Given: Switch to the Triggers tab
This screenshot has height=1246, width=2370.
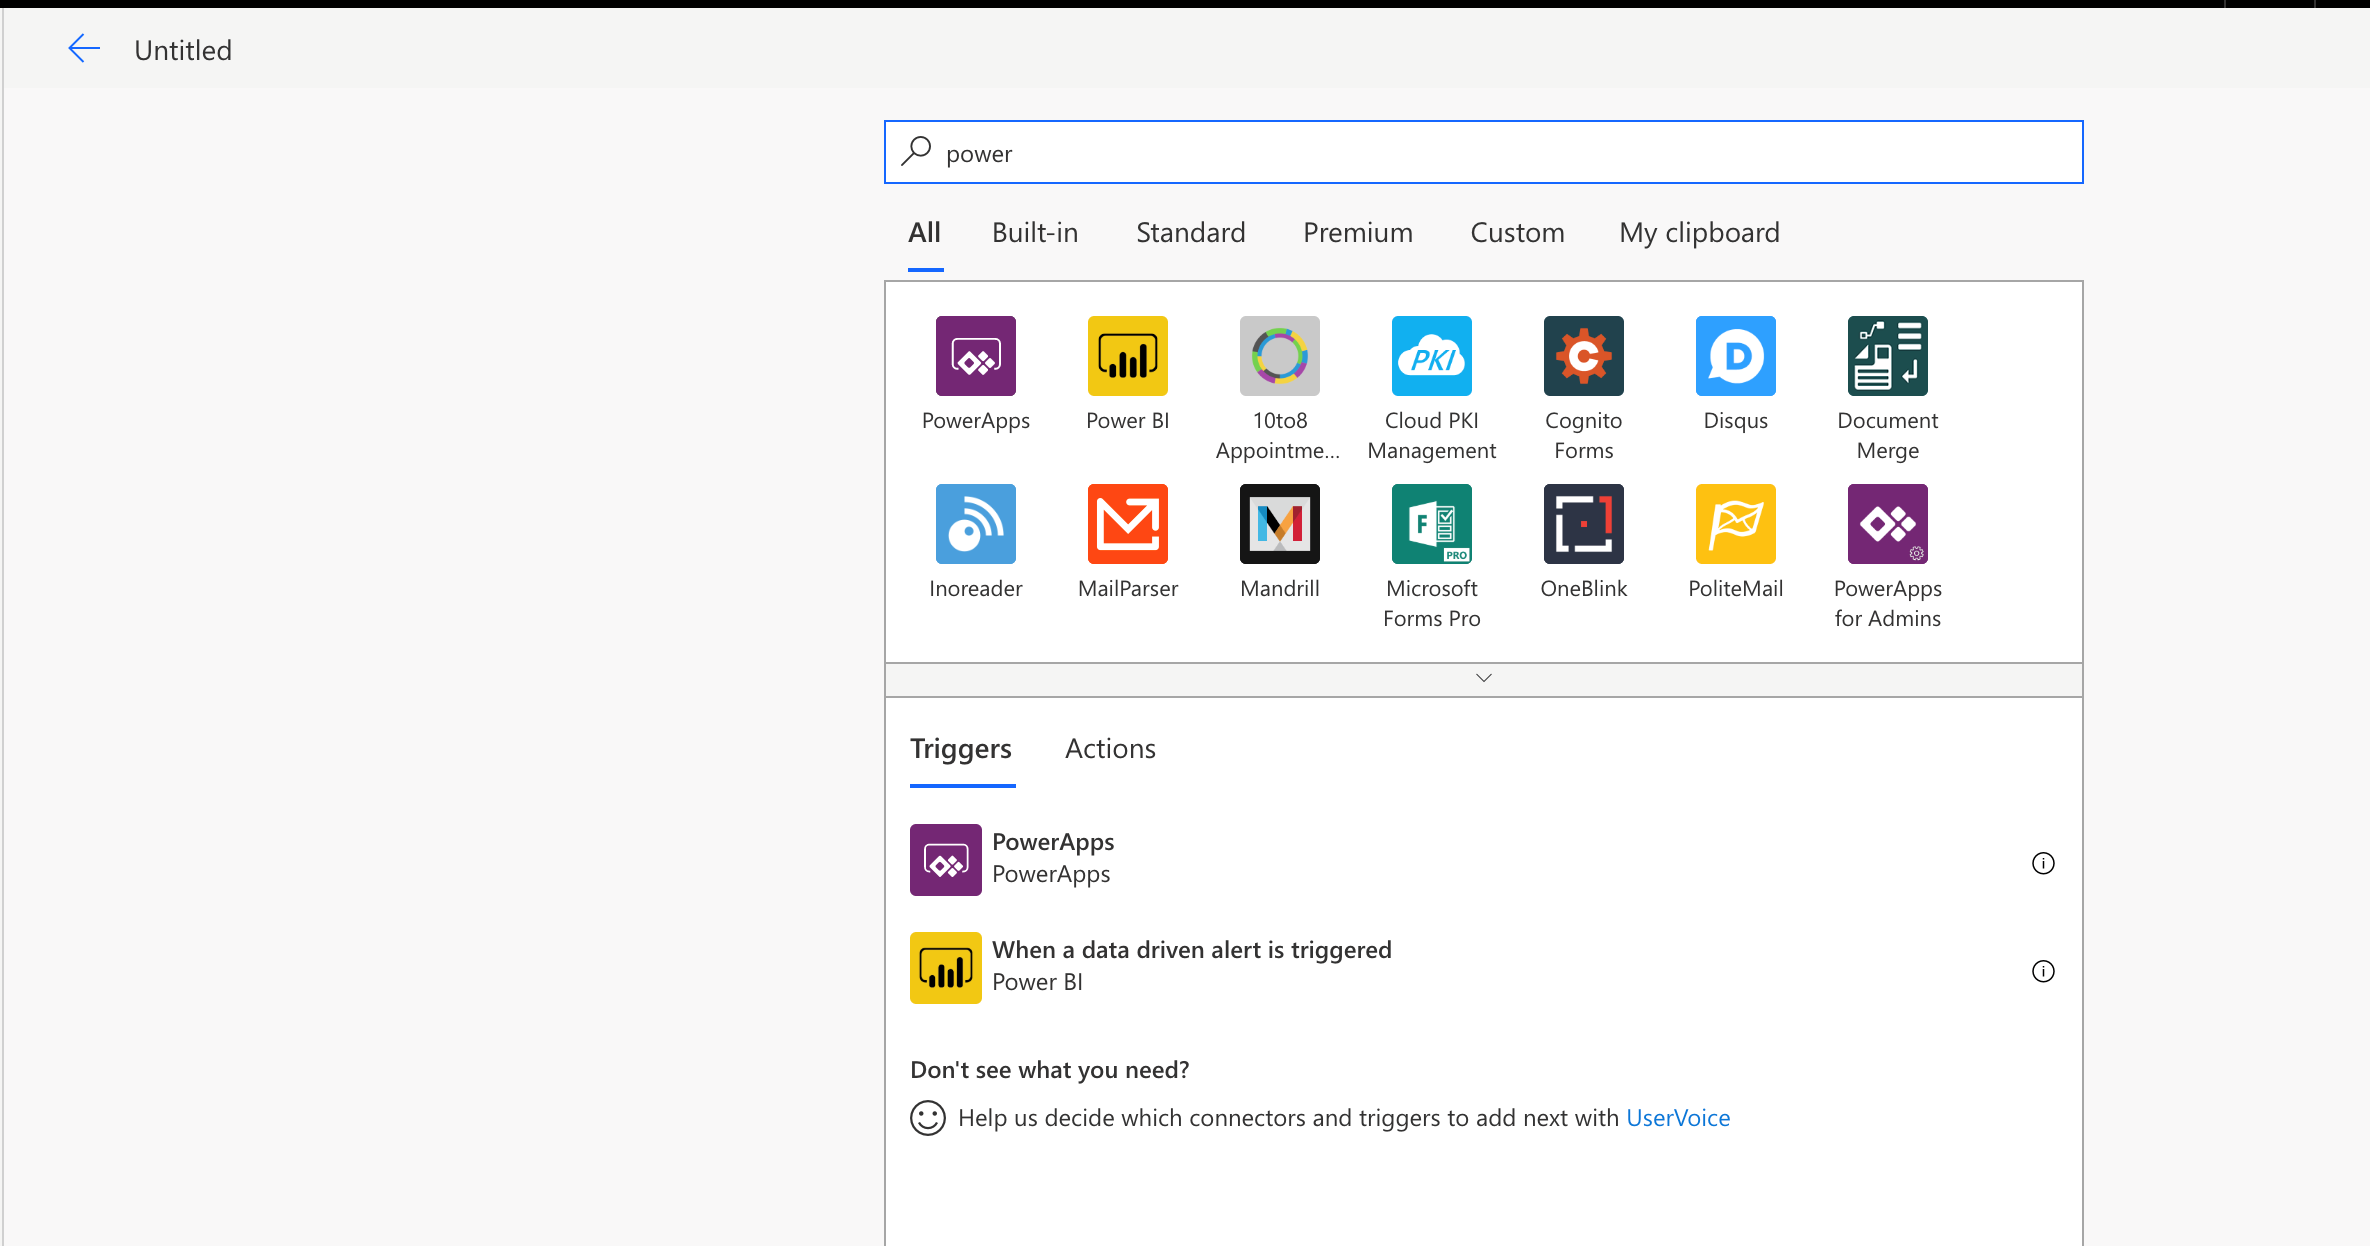Looking at the screenshot, I should coord(959,748).
